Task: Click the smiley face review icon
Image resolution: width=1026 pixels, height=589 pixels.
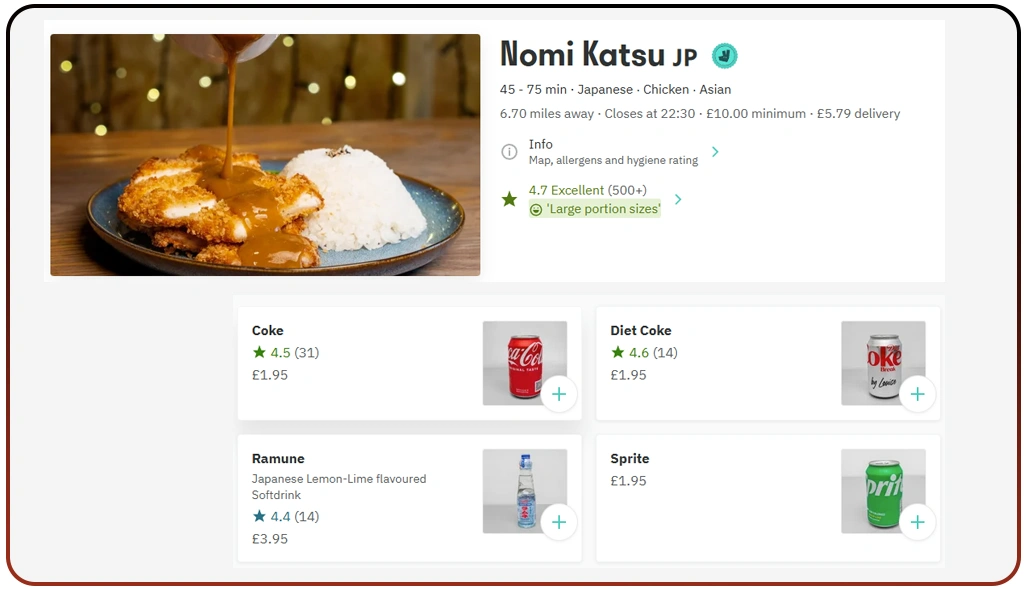Action: [536, 210]
